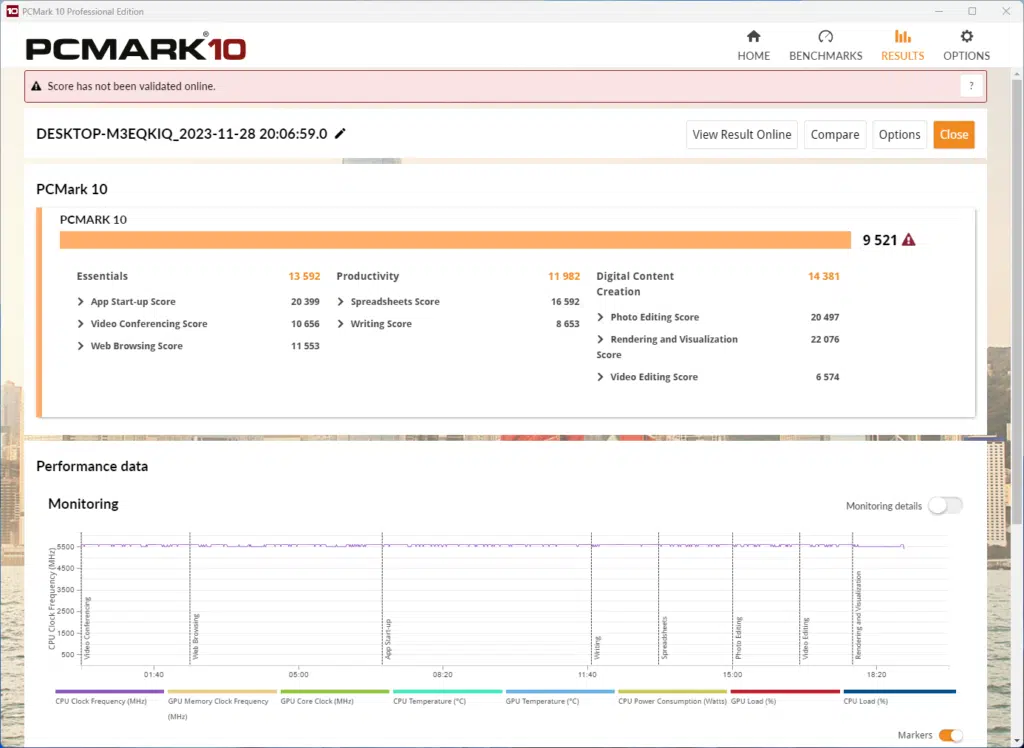This screenshot has width=1024, height=748.
Task: Click the pencil icon to rename the result
Action: click(339, 133)
